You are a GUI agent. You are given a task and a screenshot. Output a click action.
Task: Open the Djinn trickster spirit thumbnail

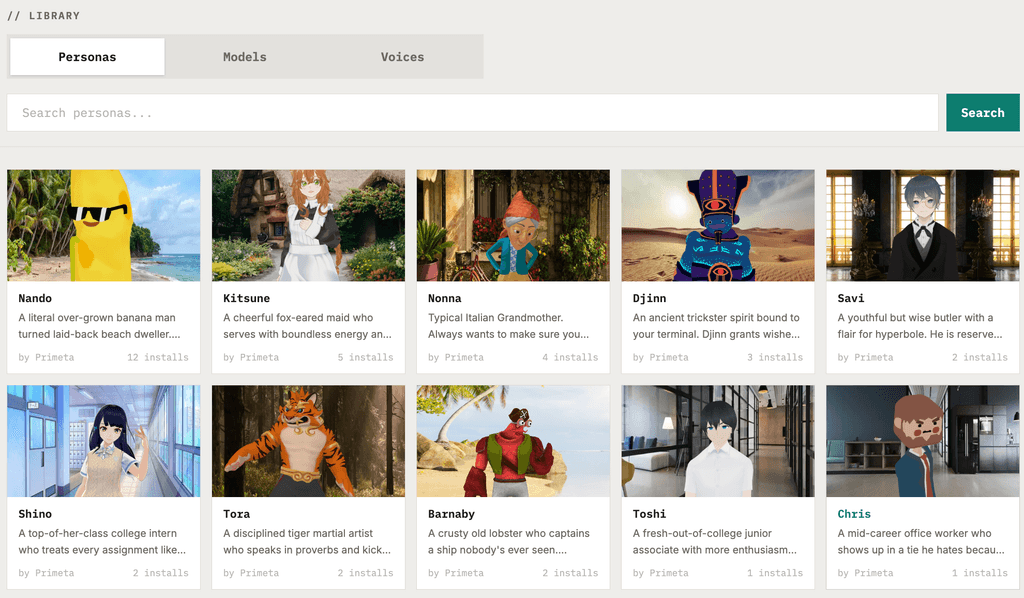tap(717, 225)
